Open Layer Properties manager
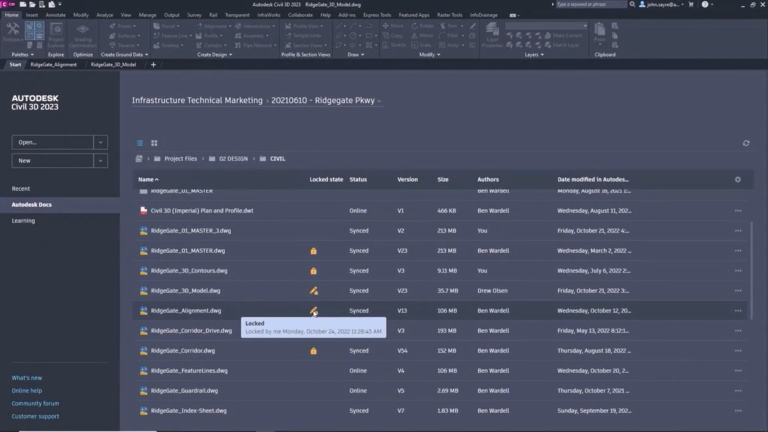Screen dimensions: 768x432 (492, 35)
